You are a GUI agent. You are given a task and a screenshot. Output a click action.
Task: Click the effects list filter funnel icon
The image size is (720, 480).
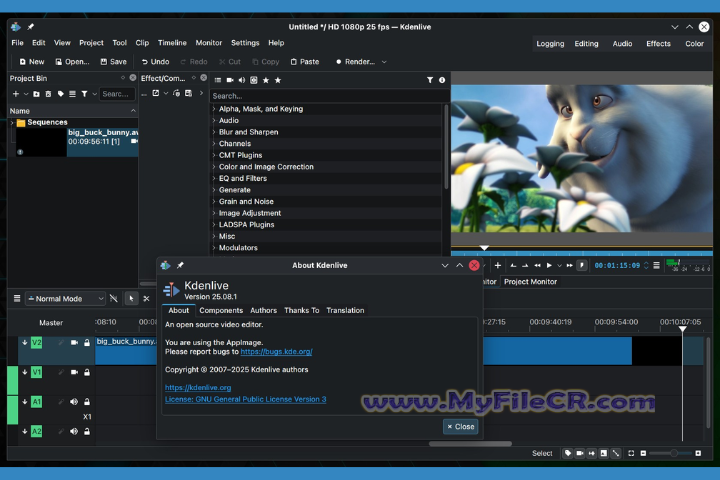tap(430, 80)
